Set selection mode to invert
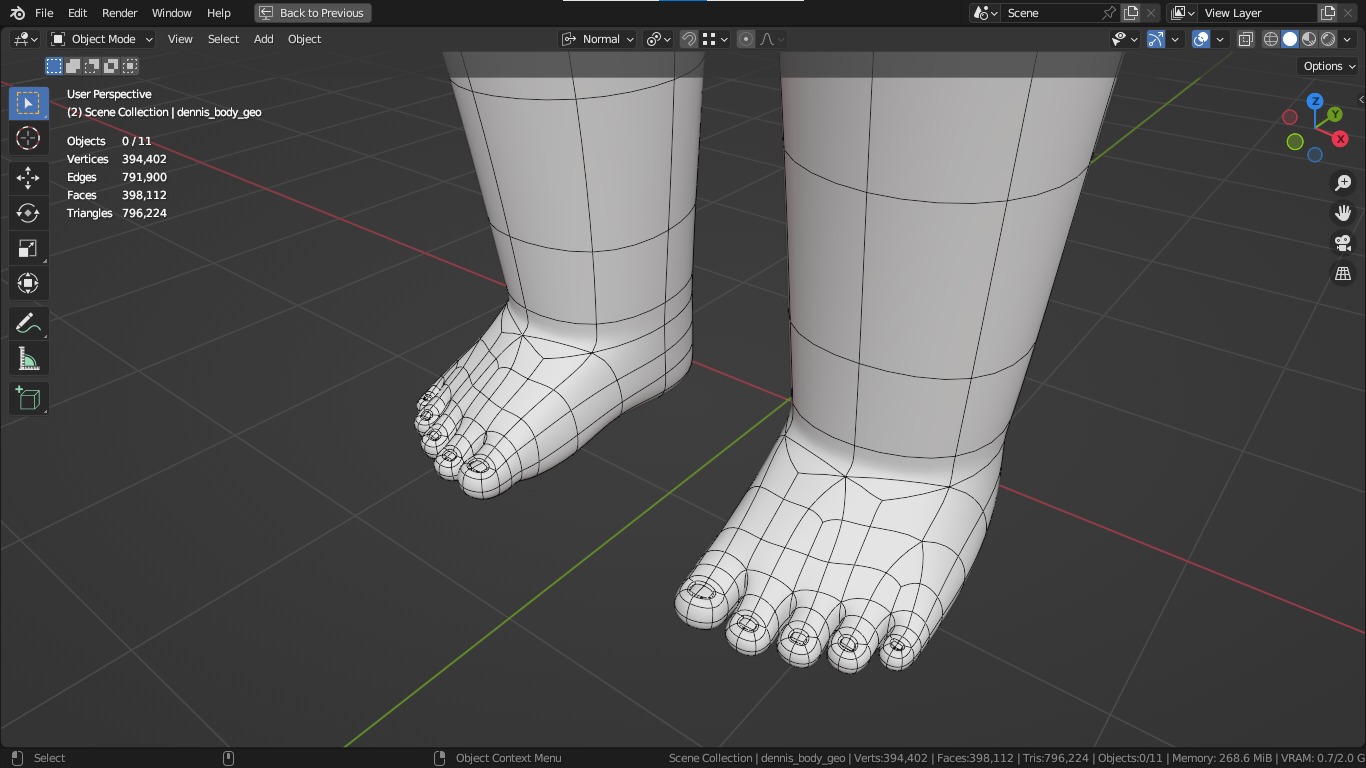Viewport: 1366px width, 768px height. pos(111,66)
